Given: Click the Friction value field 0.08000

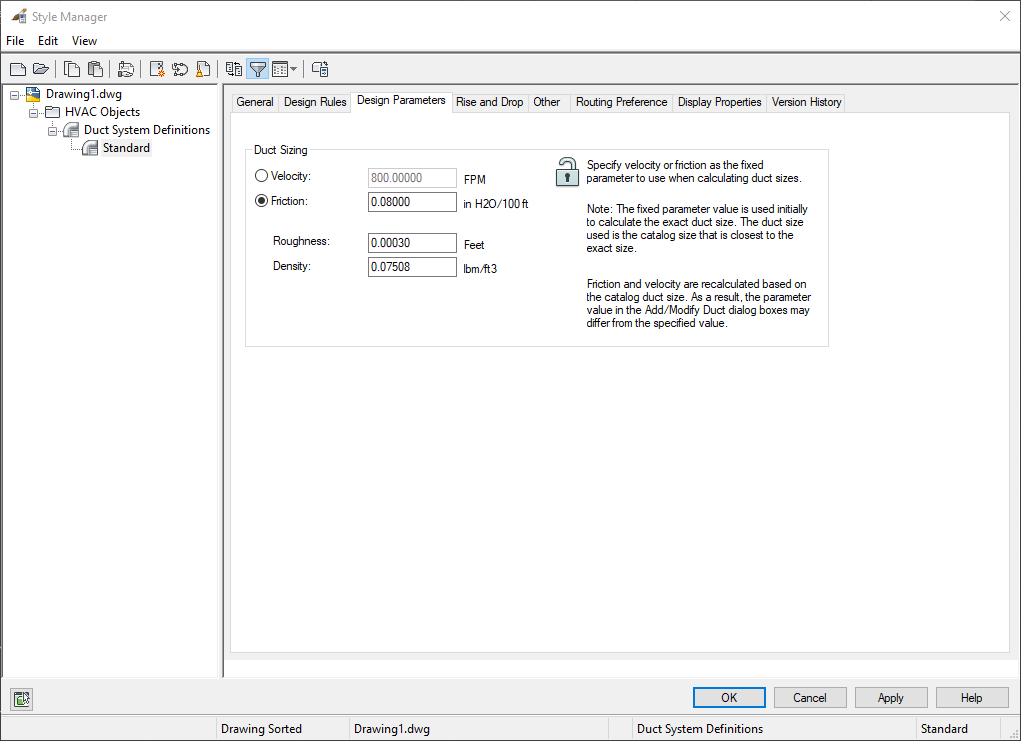Looking at the screenshot, I should 412,202.
